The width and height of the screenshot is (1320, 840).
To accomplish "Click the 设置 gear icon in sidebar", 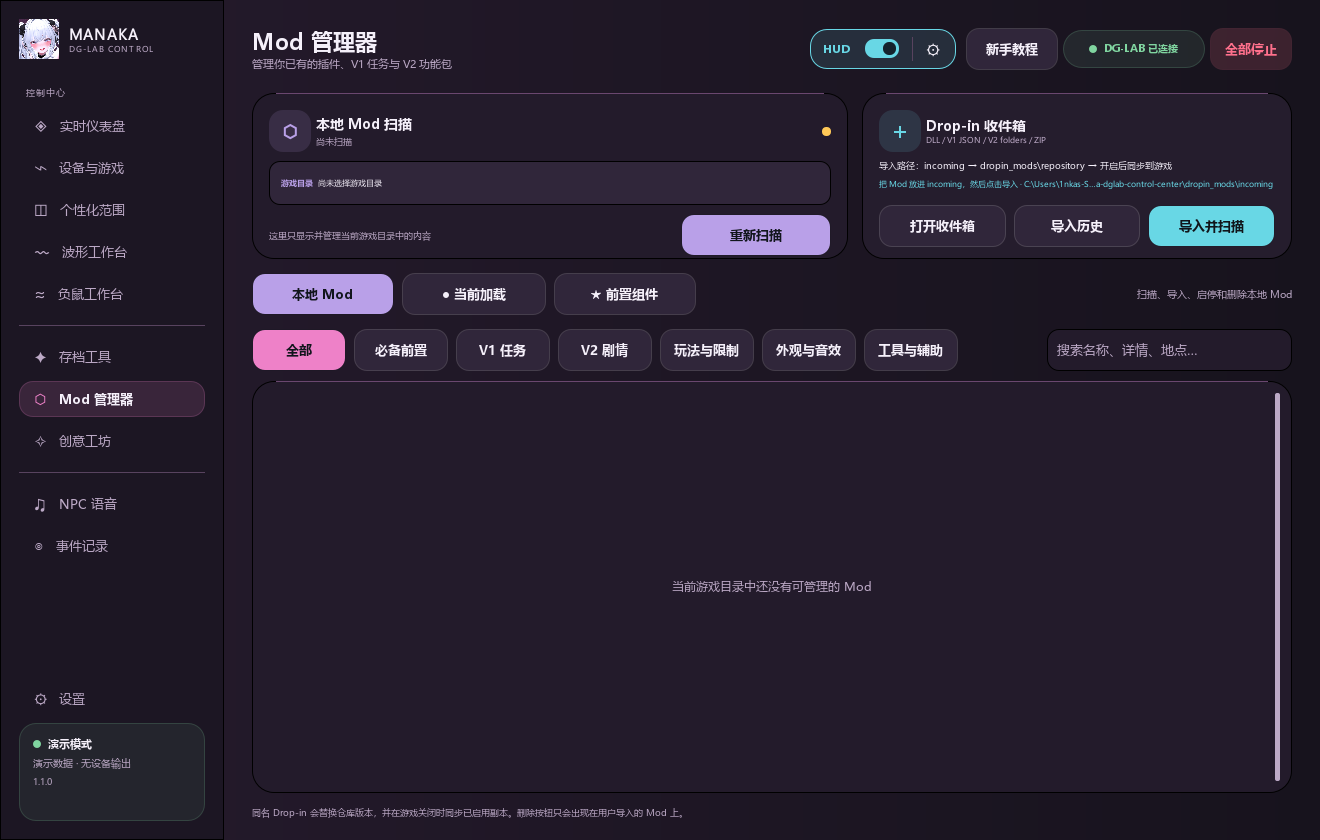I will tap(40, 699).
